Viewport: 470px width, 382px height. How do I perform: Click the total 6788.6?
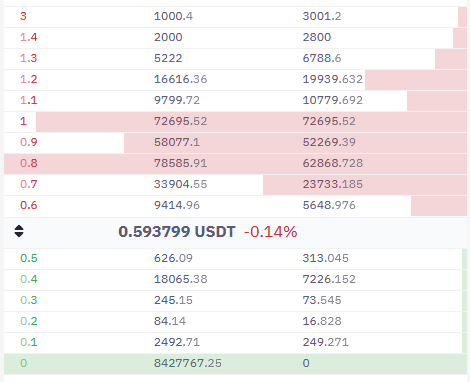point(322,58)
